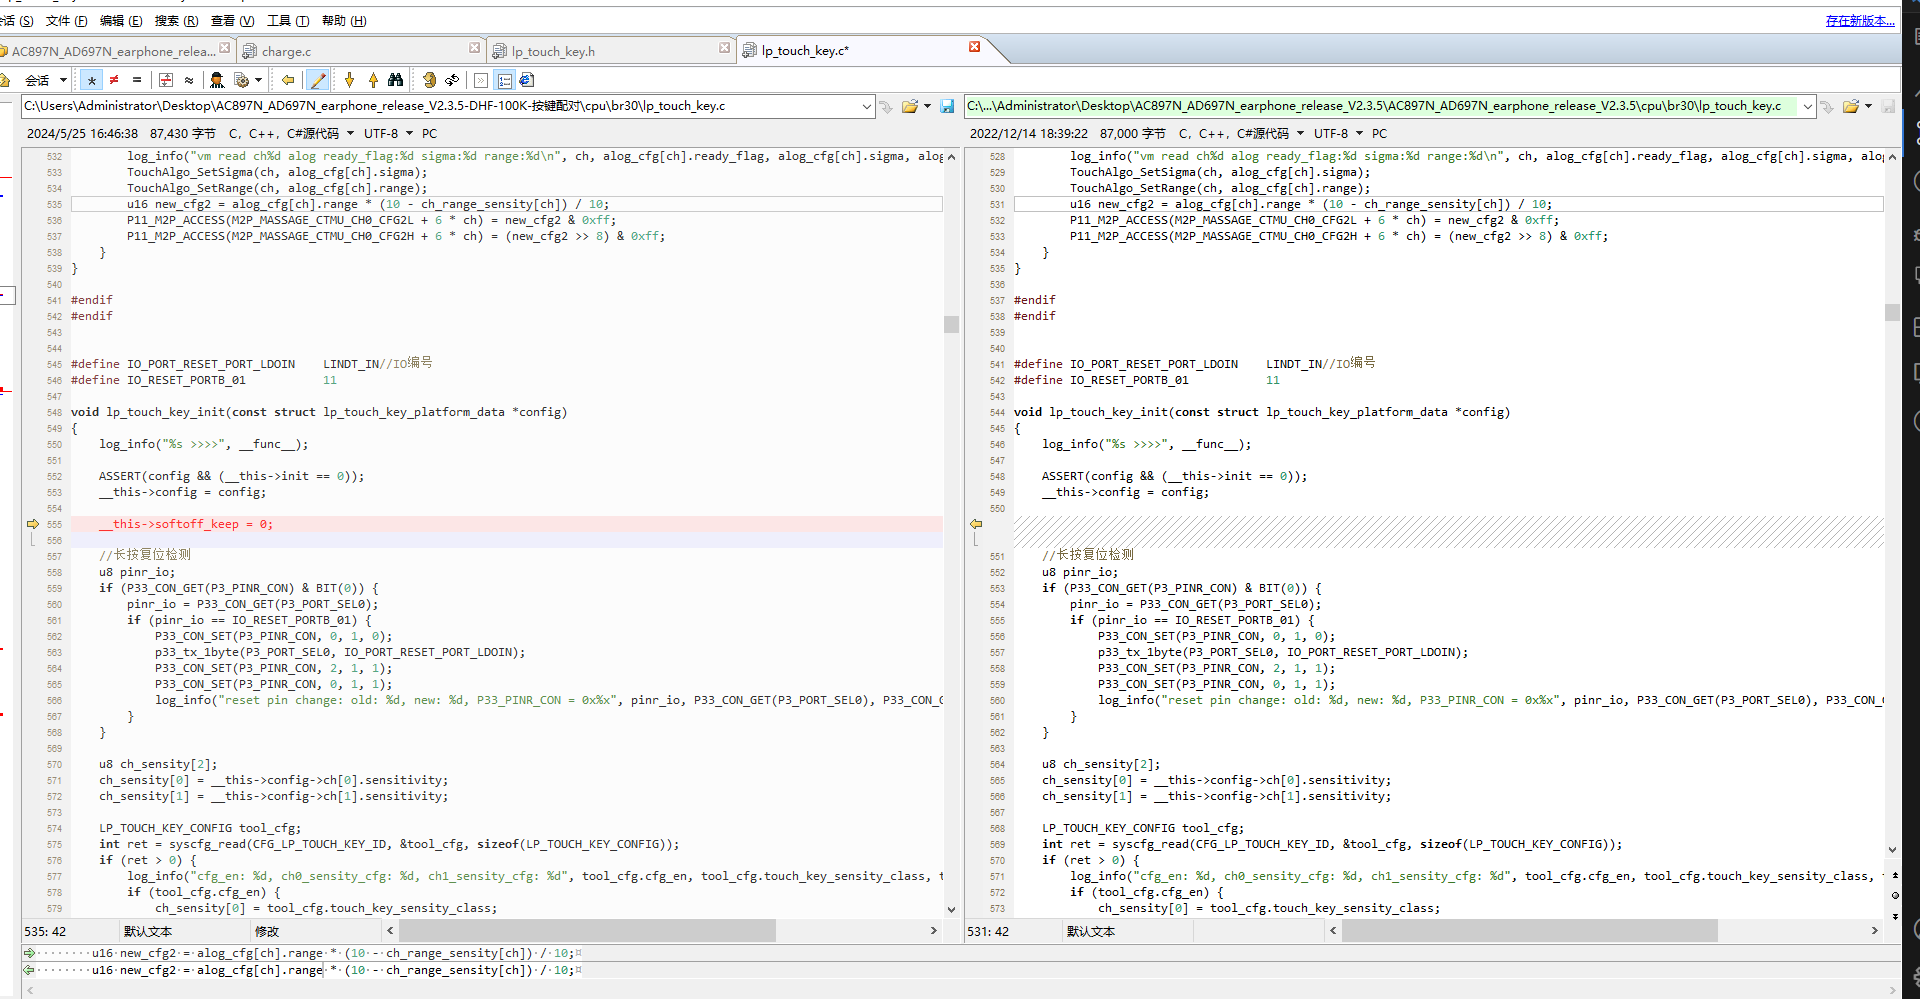The height and width of the screenshot is (999, 1920).
Task: Click right pane horizontal scroll left arrow
Action: pos(1332,931)
